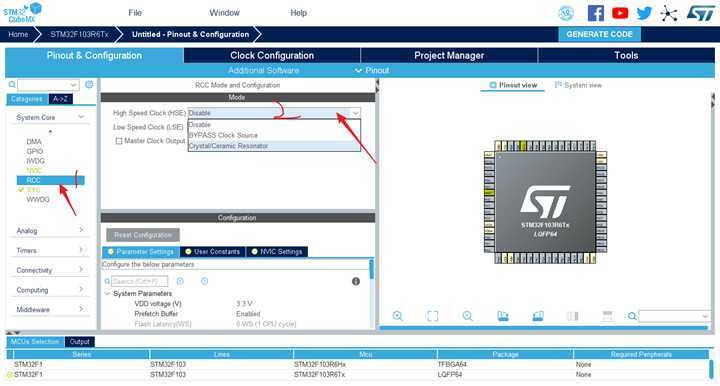Select RCC in System Core list
Image resolution: width=720 pixels, height=386 pixels.
point(51,180)
